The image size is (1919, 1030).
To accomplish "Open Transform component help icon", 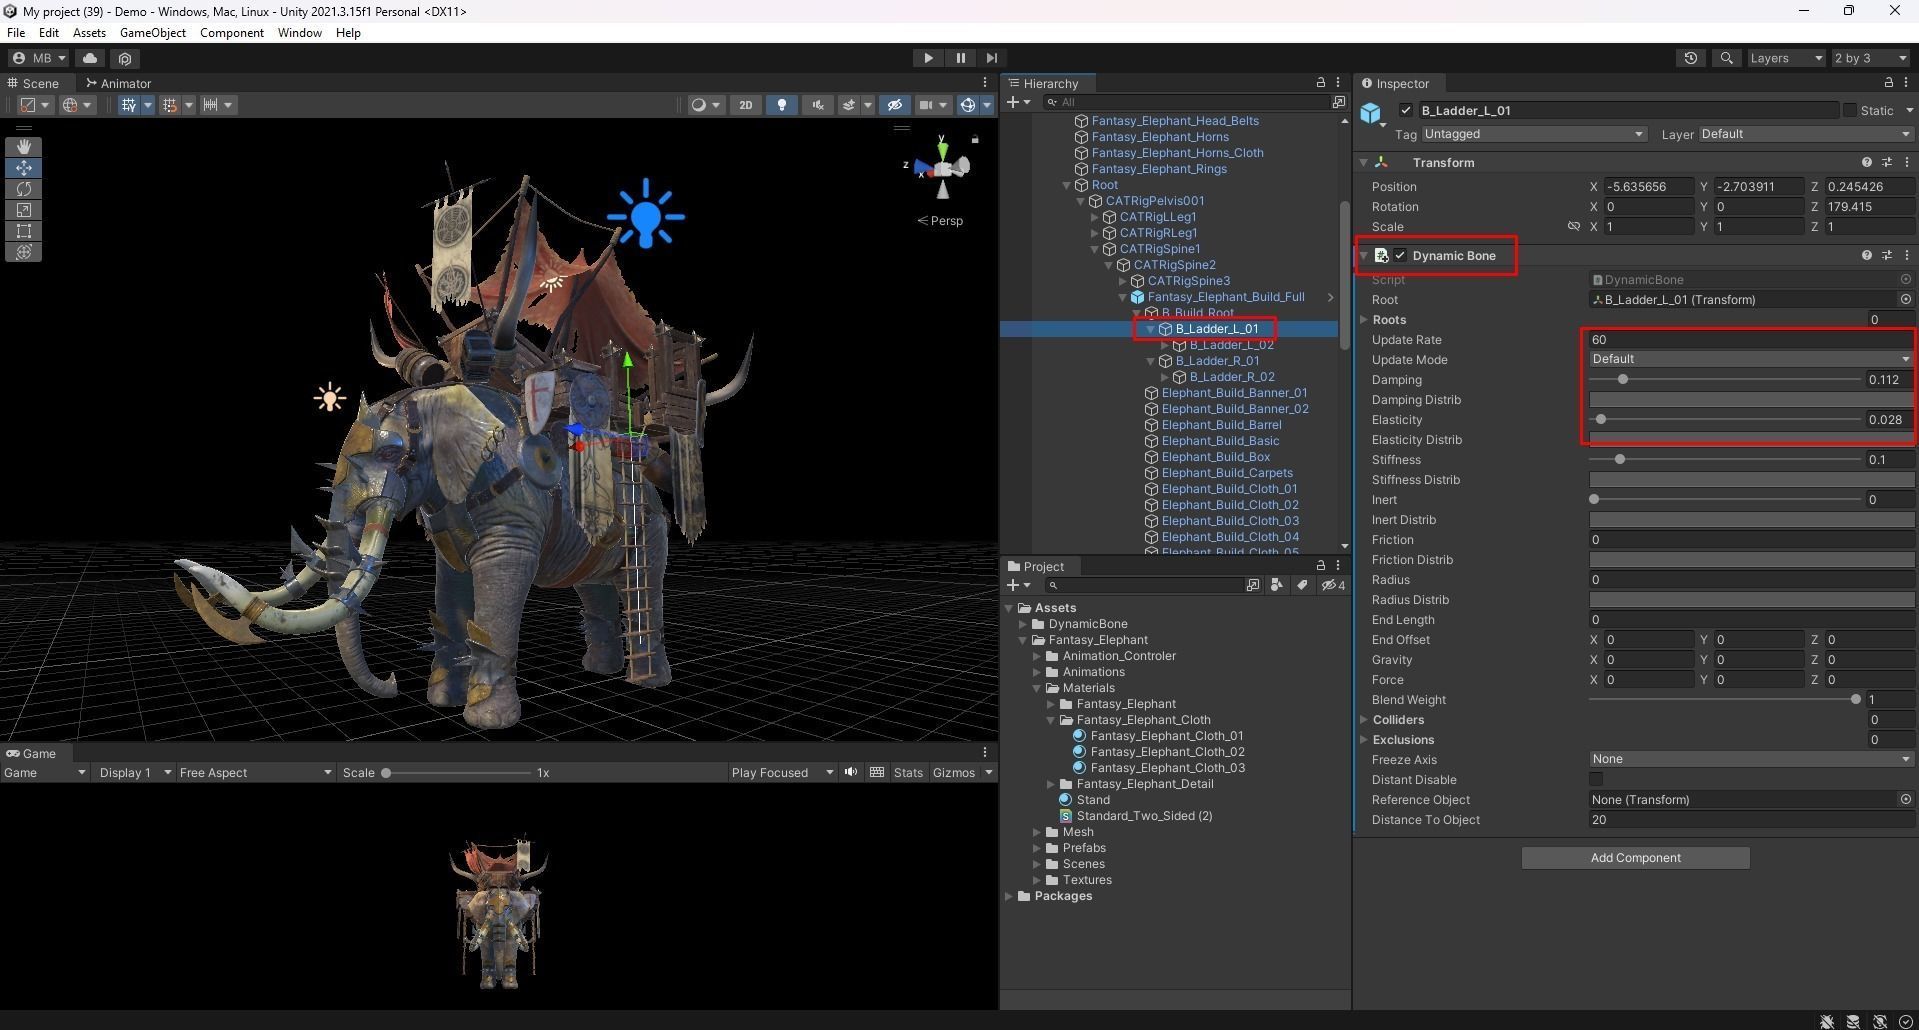I will tap(1866, 162).
